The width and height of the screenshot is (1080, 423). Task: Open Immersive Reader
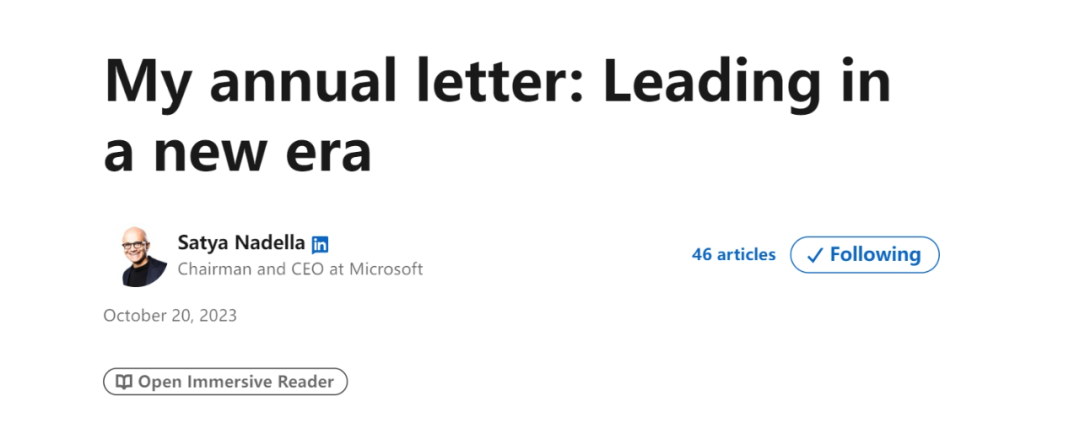pyautogui.click(x=225, y=382)
